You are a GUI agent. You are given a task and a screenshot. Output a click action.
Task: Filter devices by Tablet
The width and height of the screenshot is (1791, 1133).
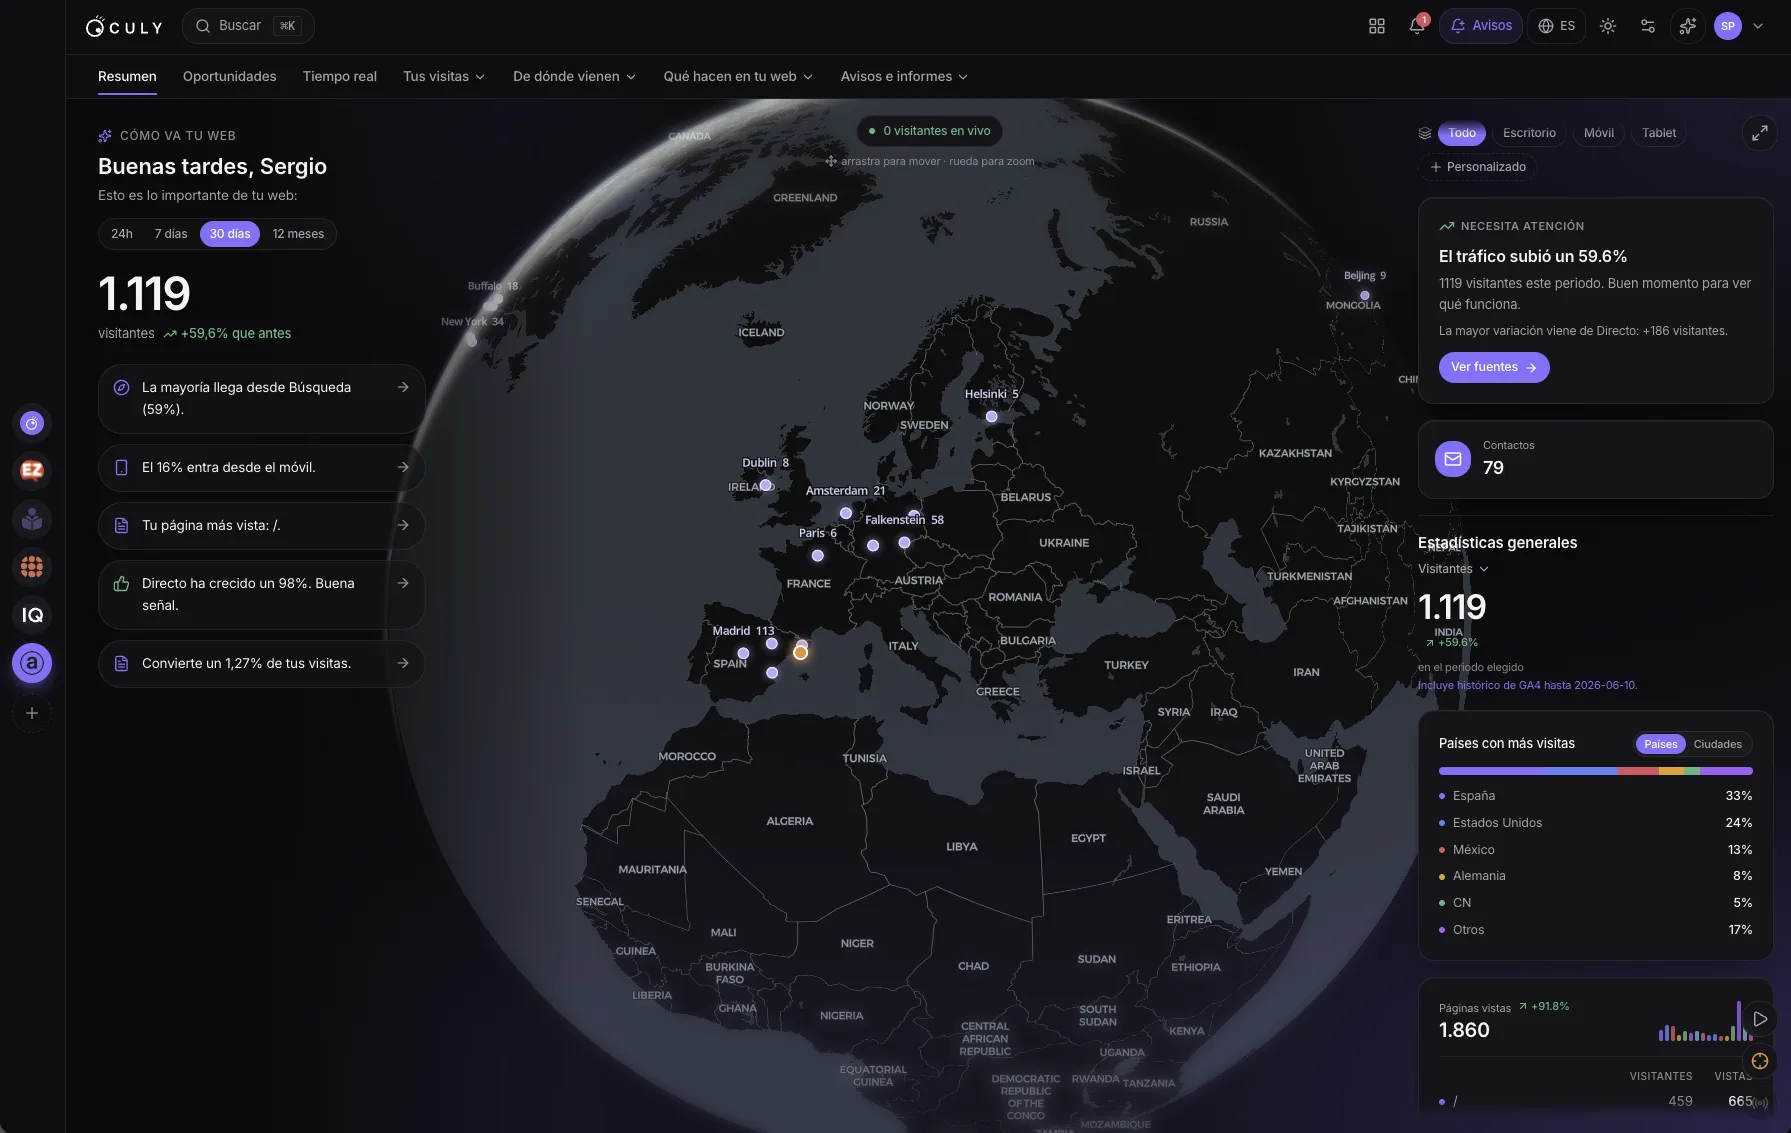pos(1659,133)
